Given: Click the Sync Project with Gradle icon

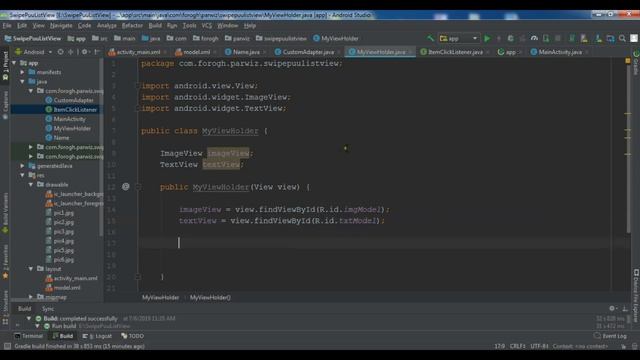Looking at the screenshot, I should (572, 38).
